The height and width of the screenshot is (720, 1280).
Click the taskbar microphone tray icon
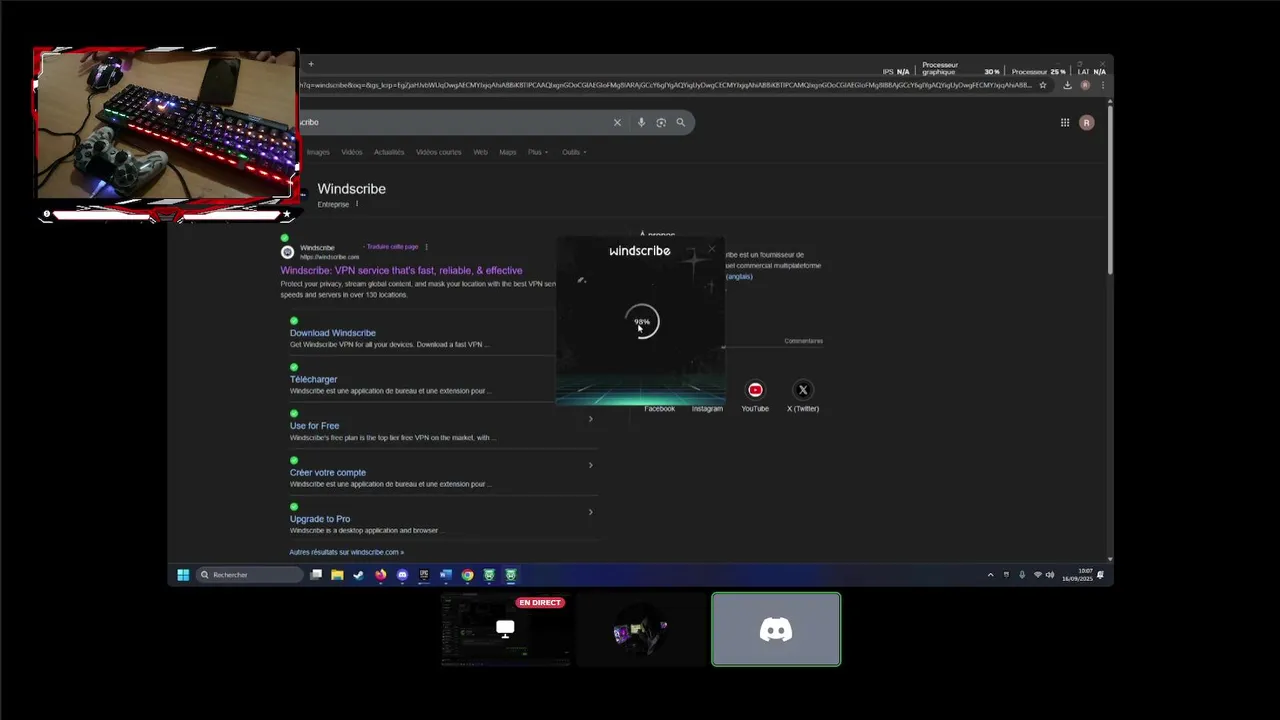tap(1022, 575)
